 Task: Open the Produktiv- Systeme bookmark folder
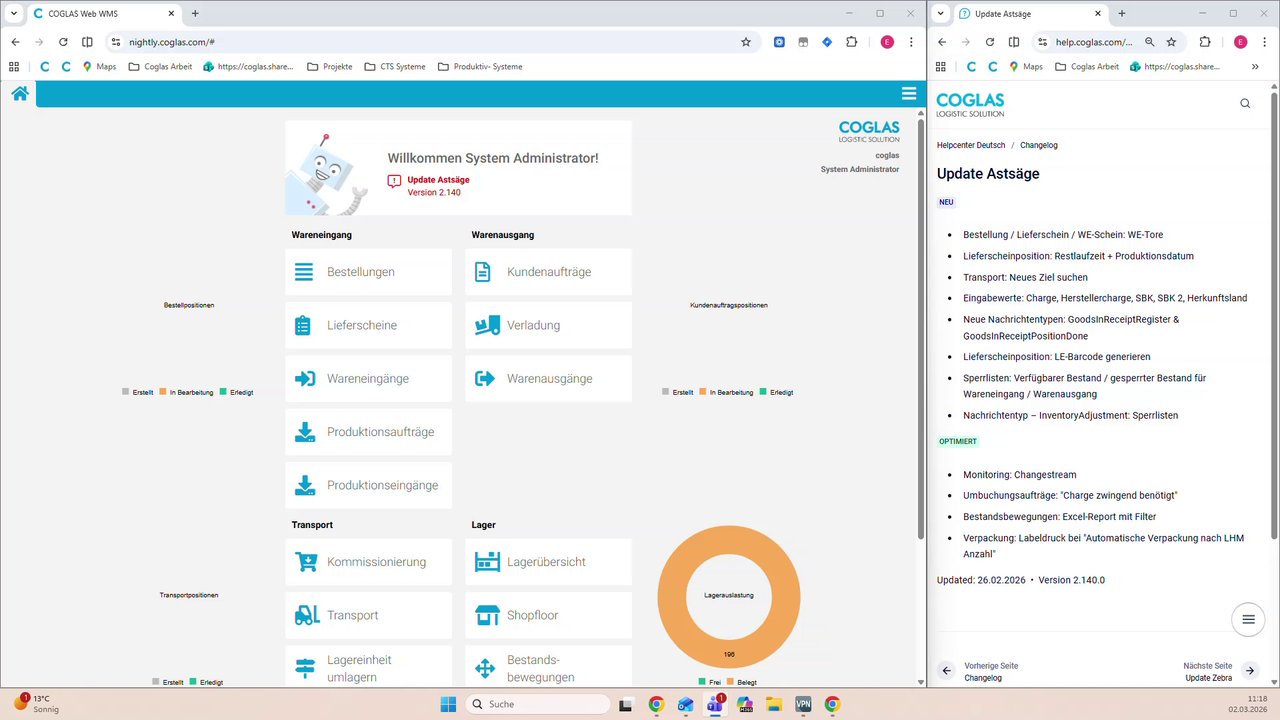point(479,67)
